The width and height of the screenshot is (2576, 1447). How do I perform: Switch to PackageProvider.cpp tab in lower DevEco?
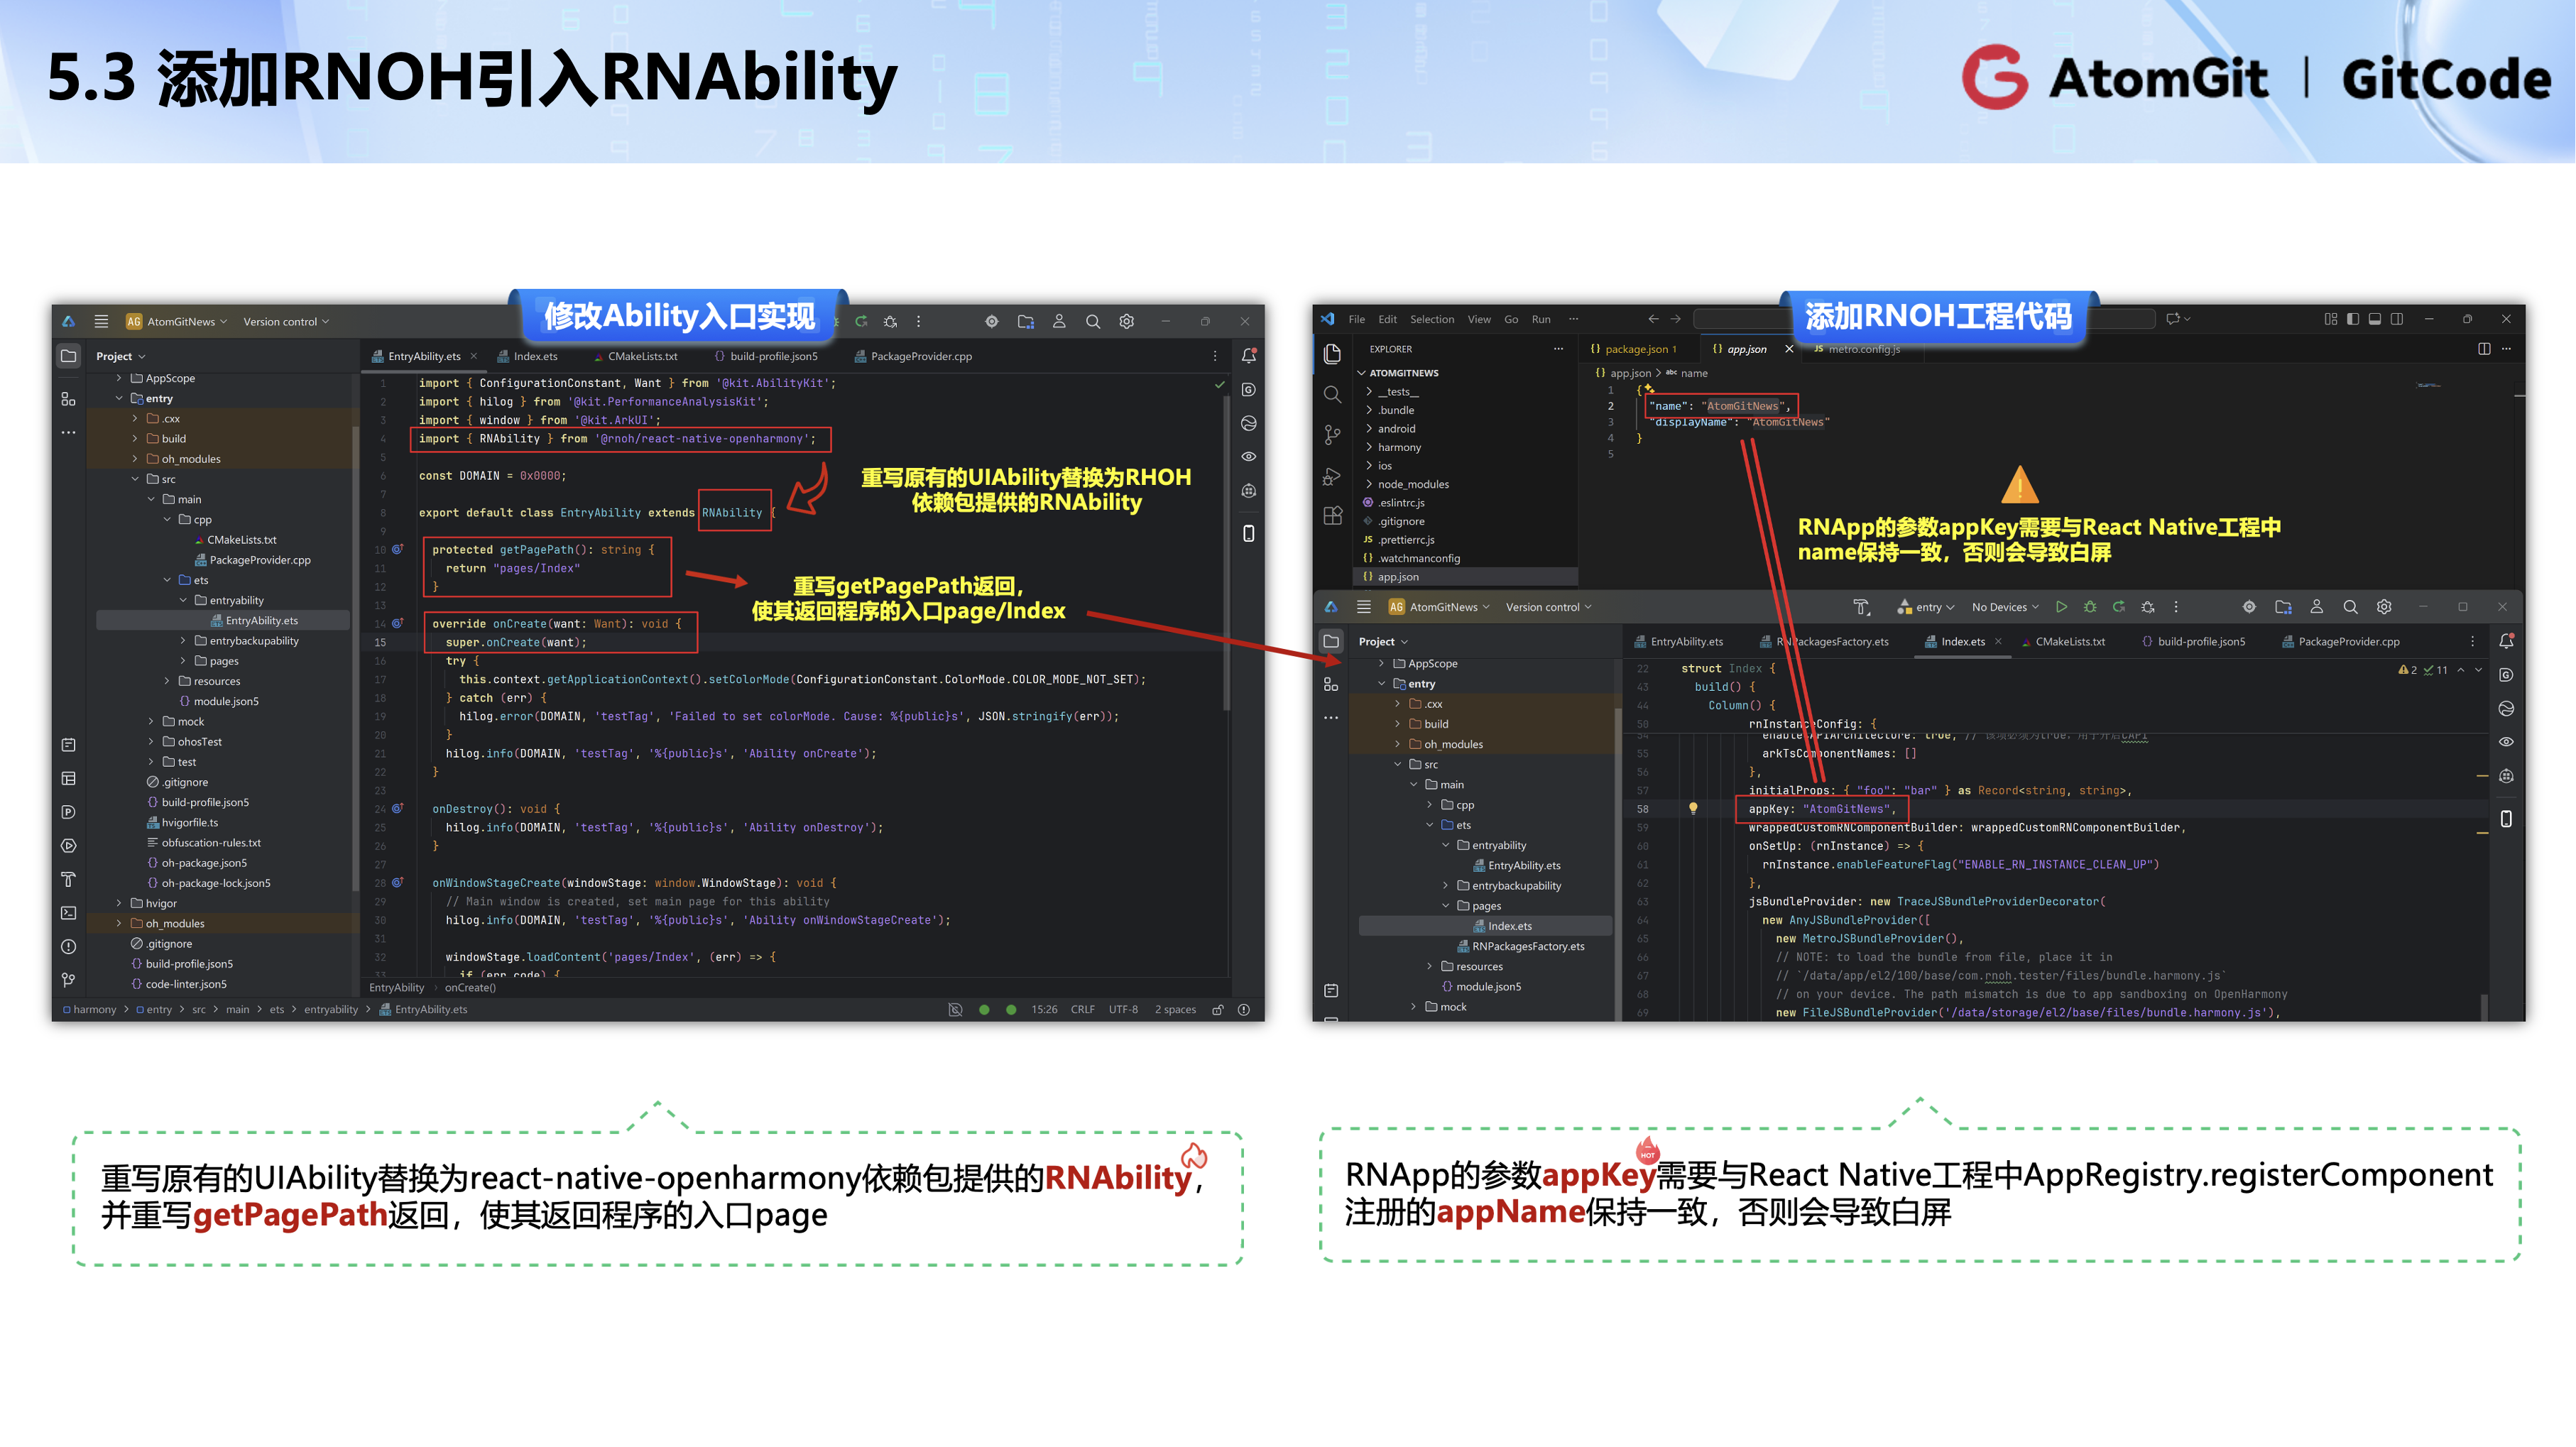(x=2340, y=642)
